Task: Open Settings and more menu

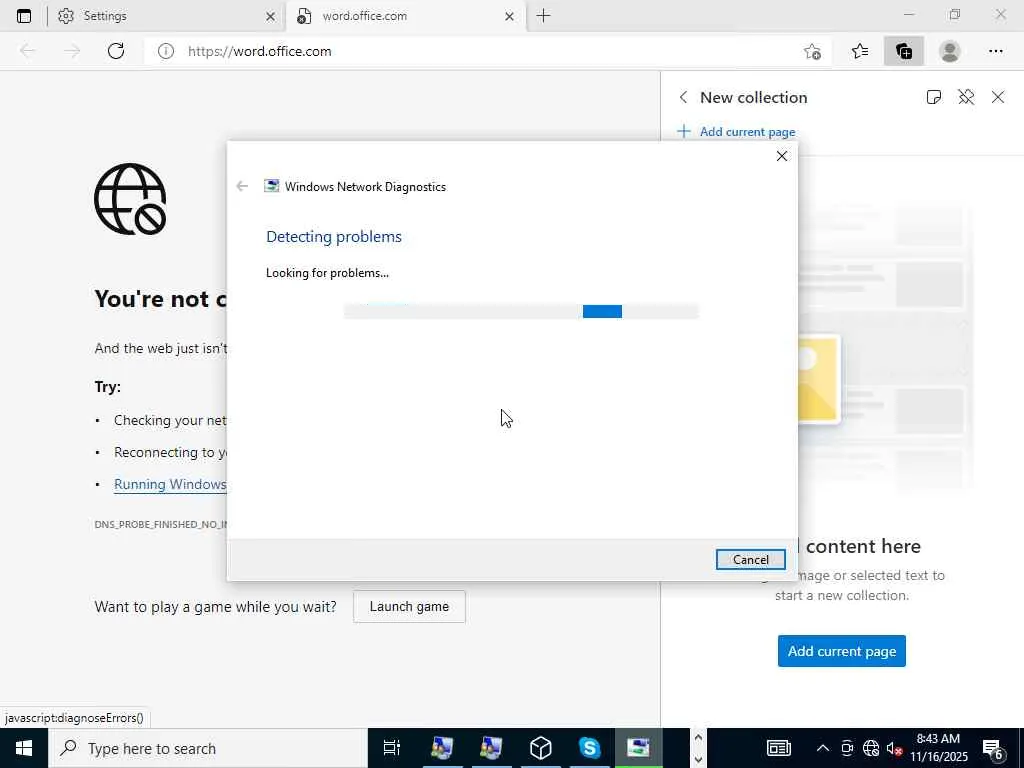Action: 996,51
